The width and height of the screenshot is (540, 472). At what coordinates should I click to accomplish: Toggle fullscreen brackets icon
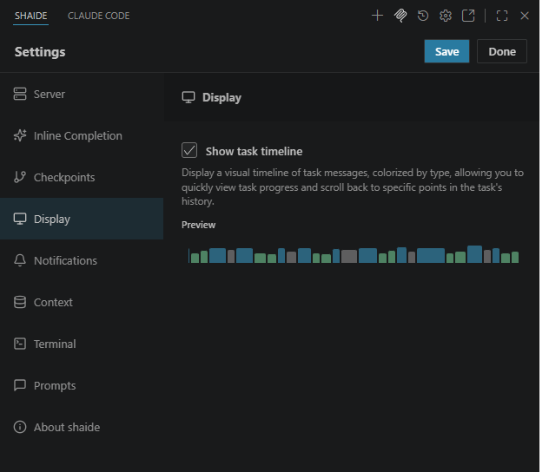[502, 15]
